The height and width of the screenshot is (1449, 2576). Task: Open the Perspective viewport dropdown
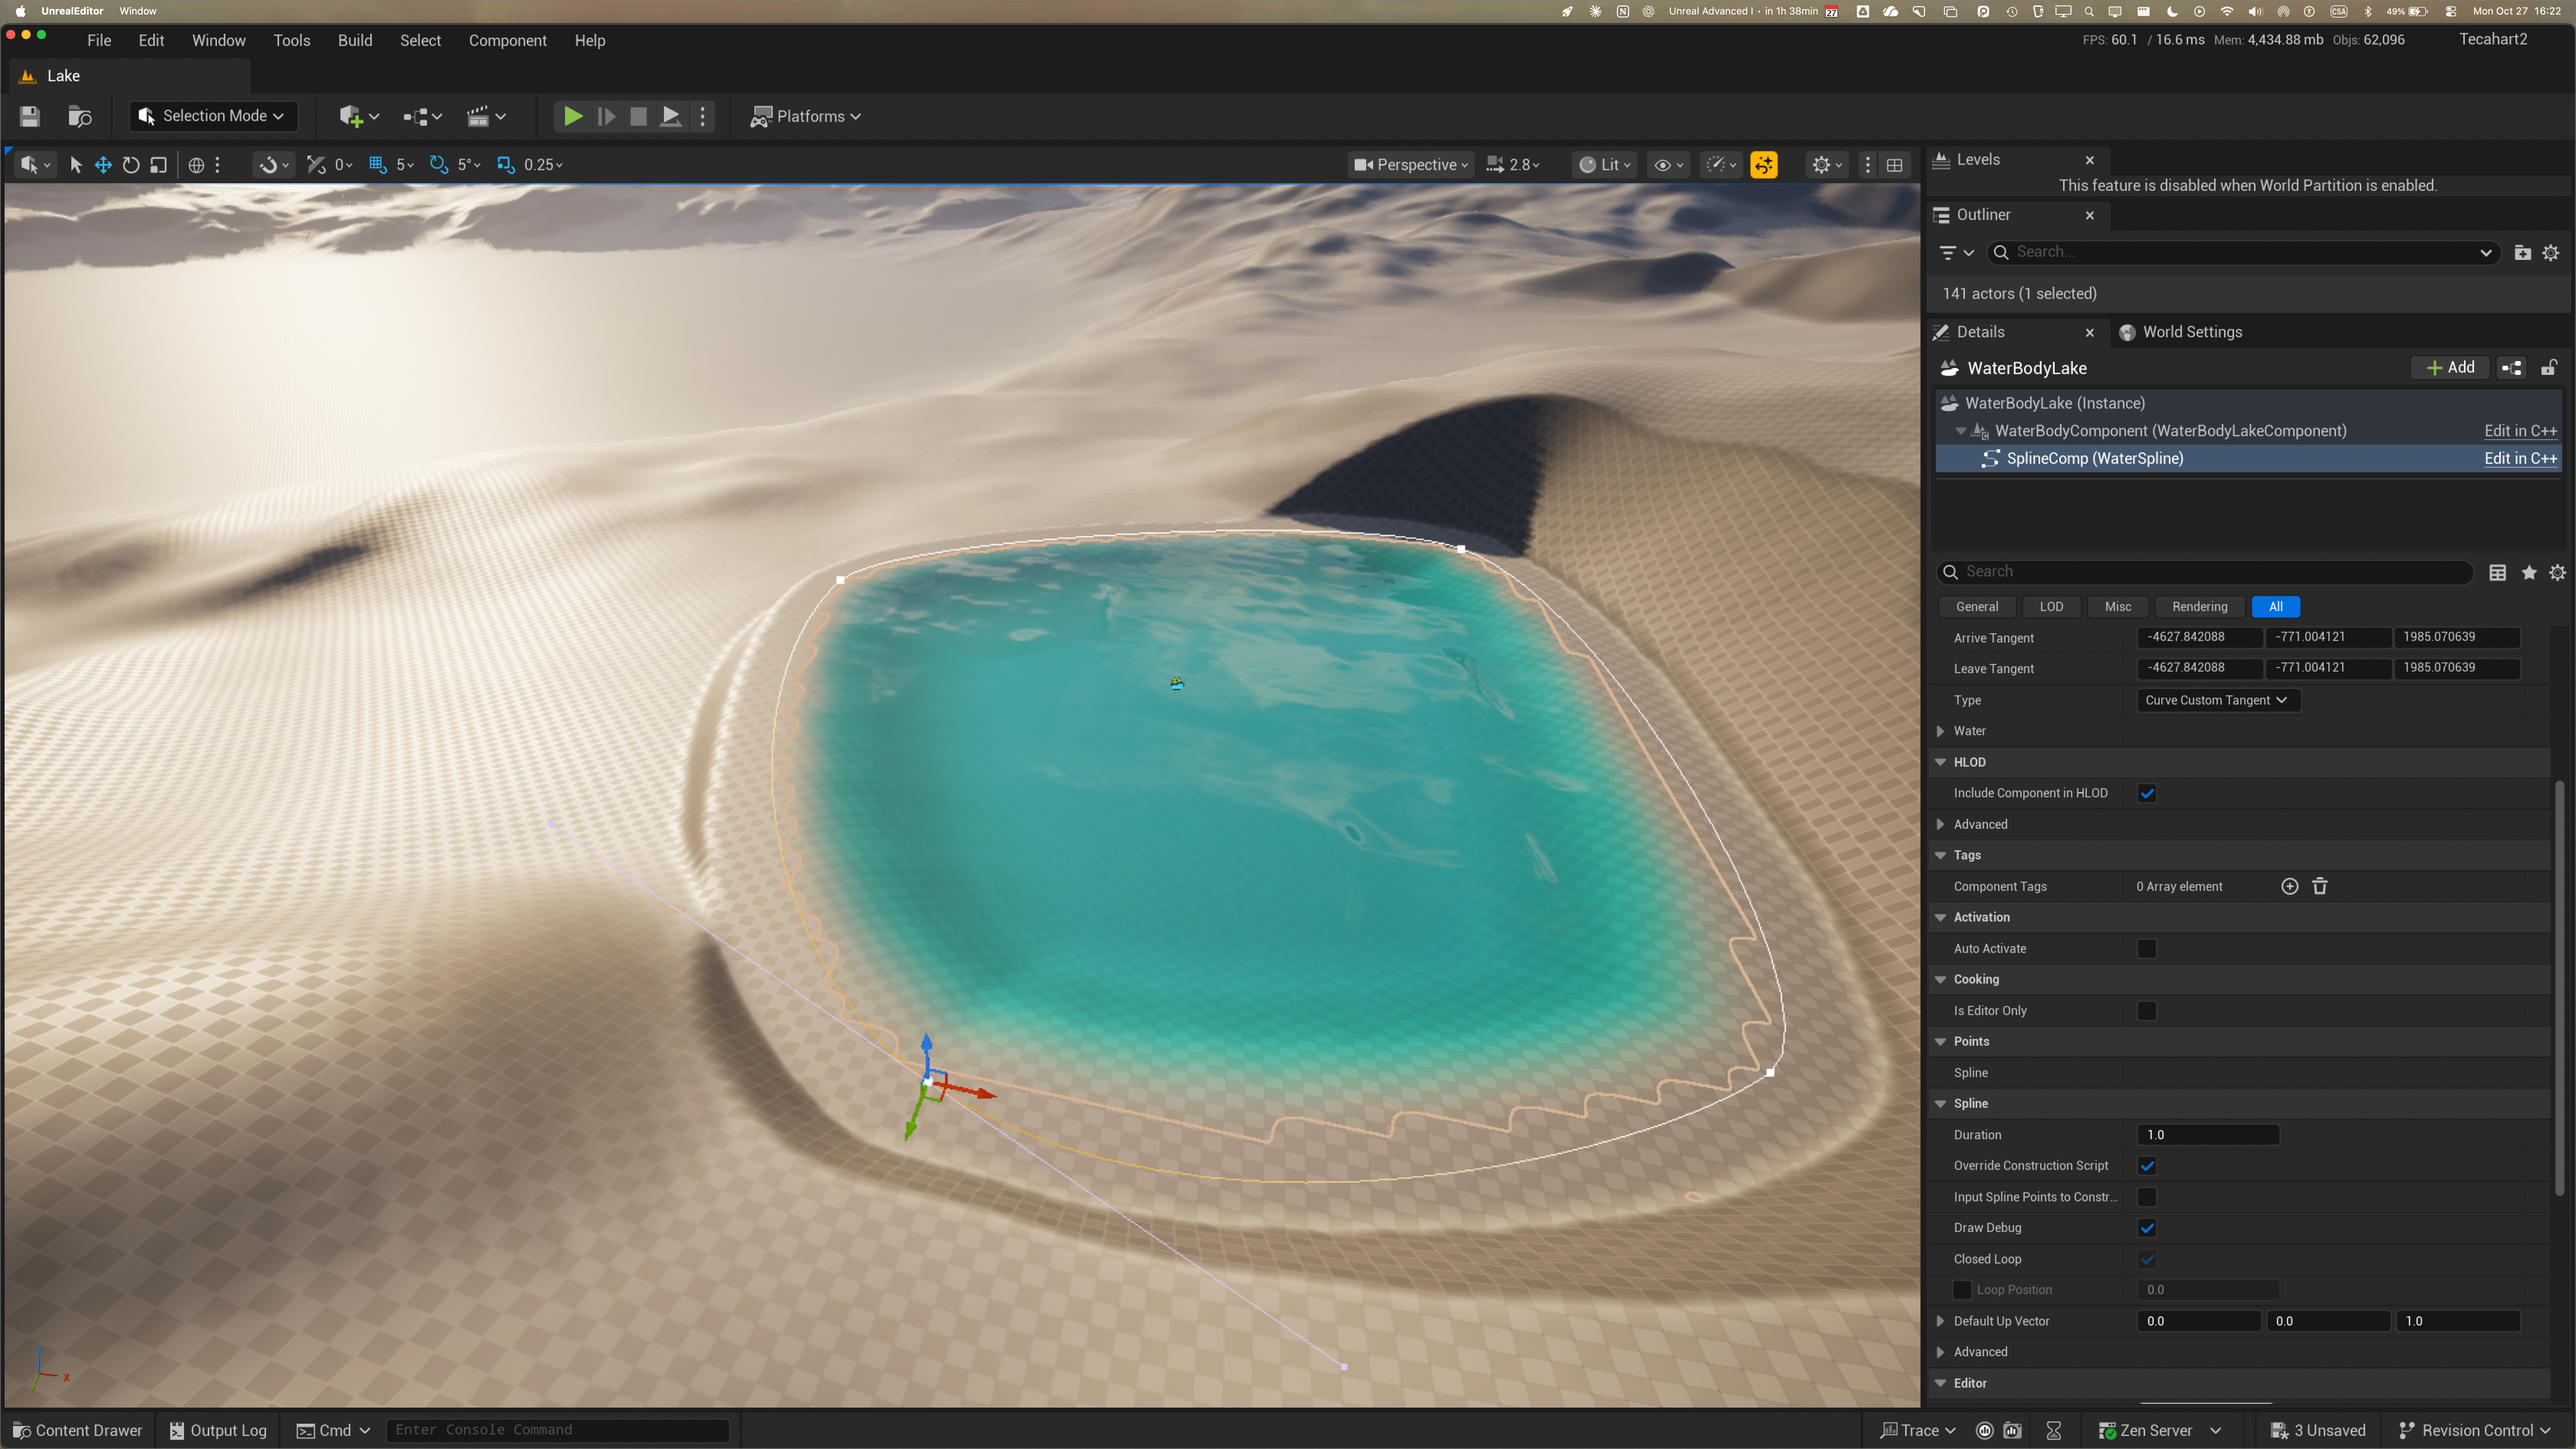(x=1411, y=165)
